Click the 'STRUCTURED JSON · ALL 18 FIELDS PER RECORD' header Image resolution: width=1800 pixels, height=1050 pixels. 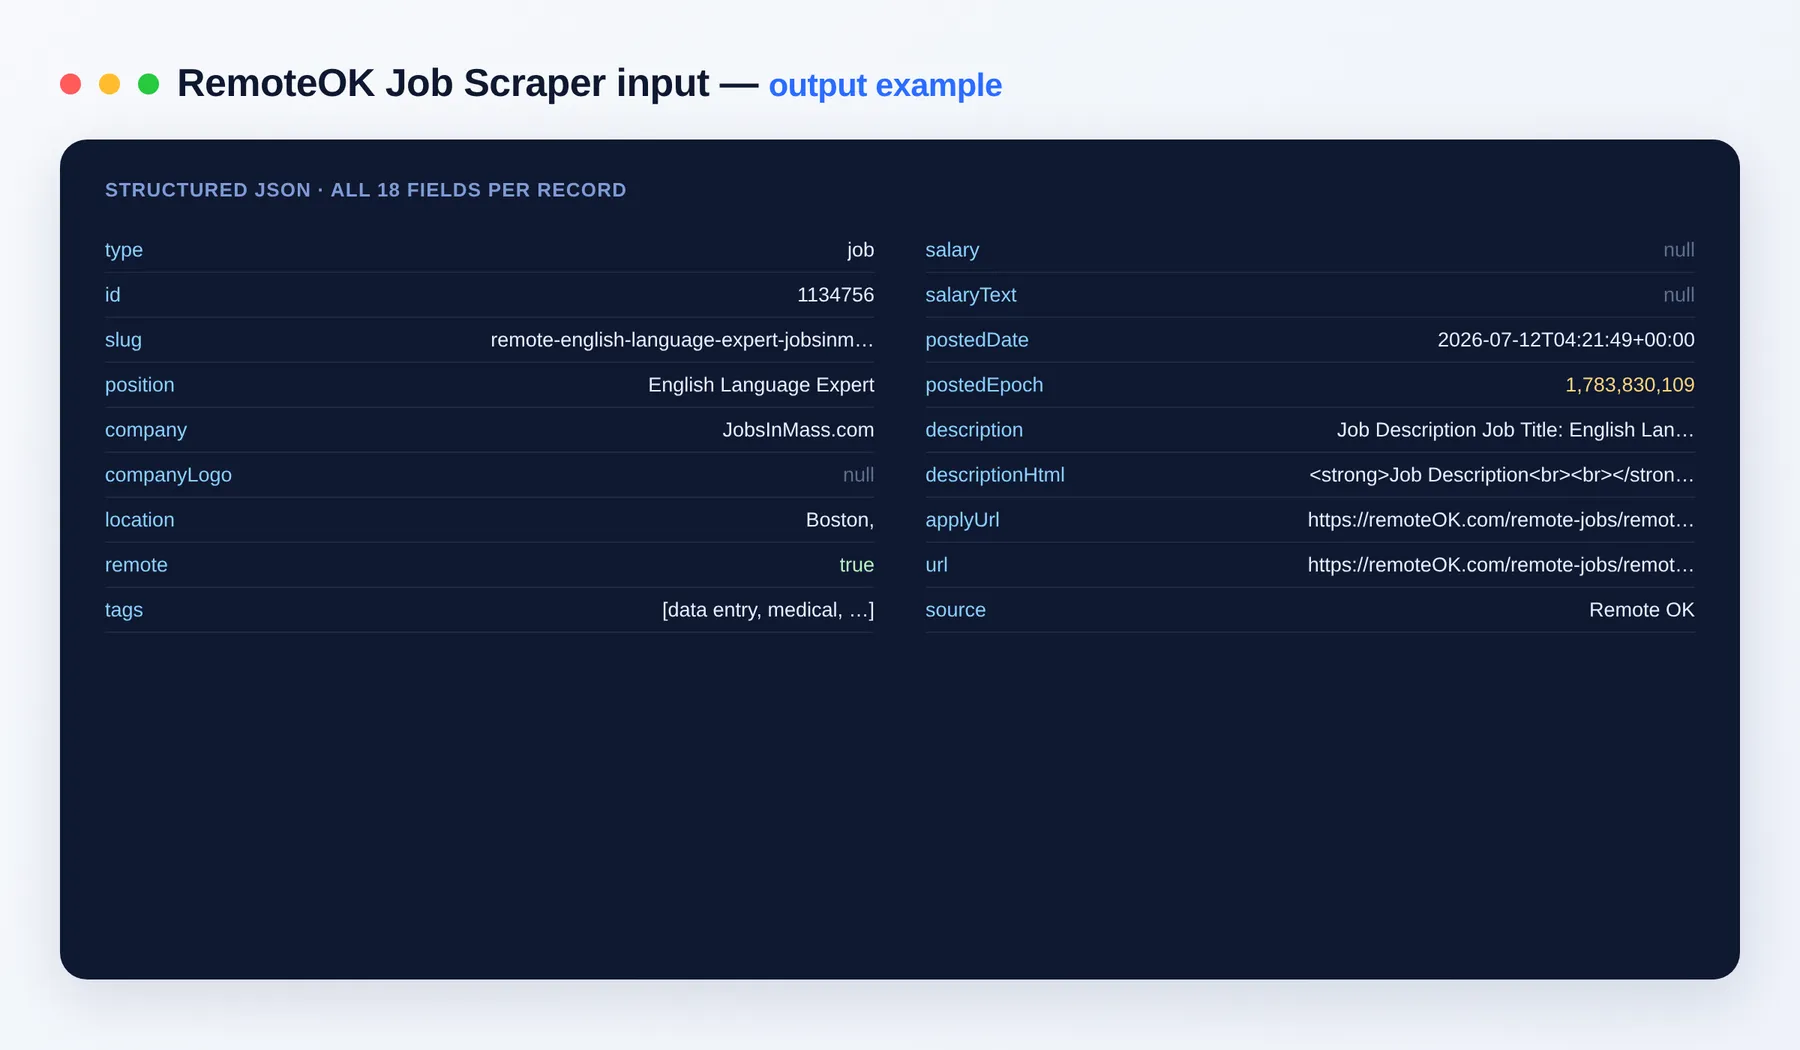point(365,190)
